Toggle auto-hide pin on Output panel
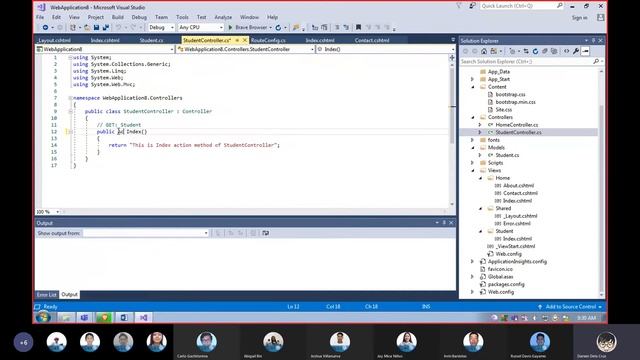The image size is (640, 360). 444,222
